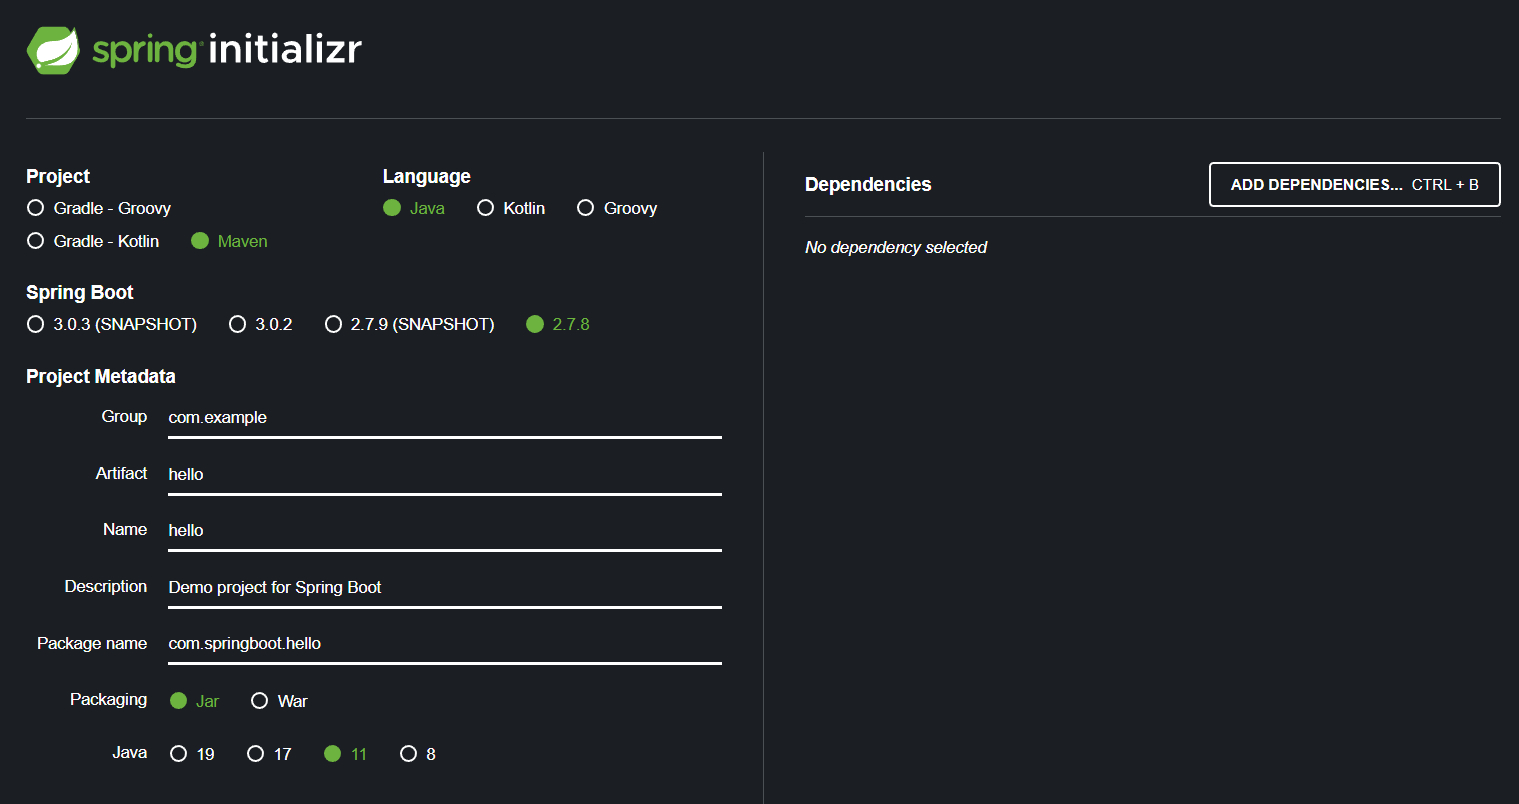Select Spring Boot 3.0.3 (SNAPSHOT)

[112, 324]
